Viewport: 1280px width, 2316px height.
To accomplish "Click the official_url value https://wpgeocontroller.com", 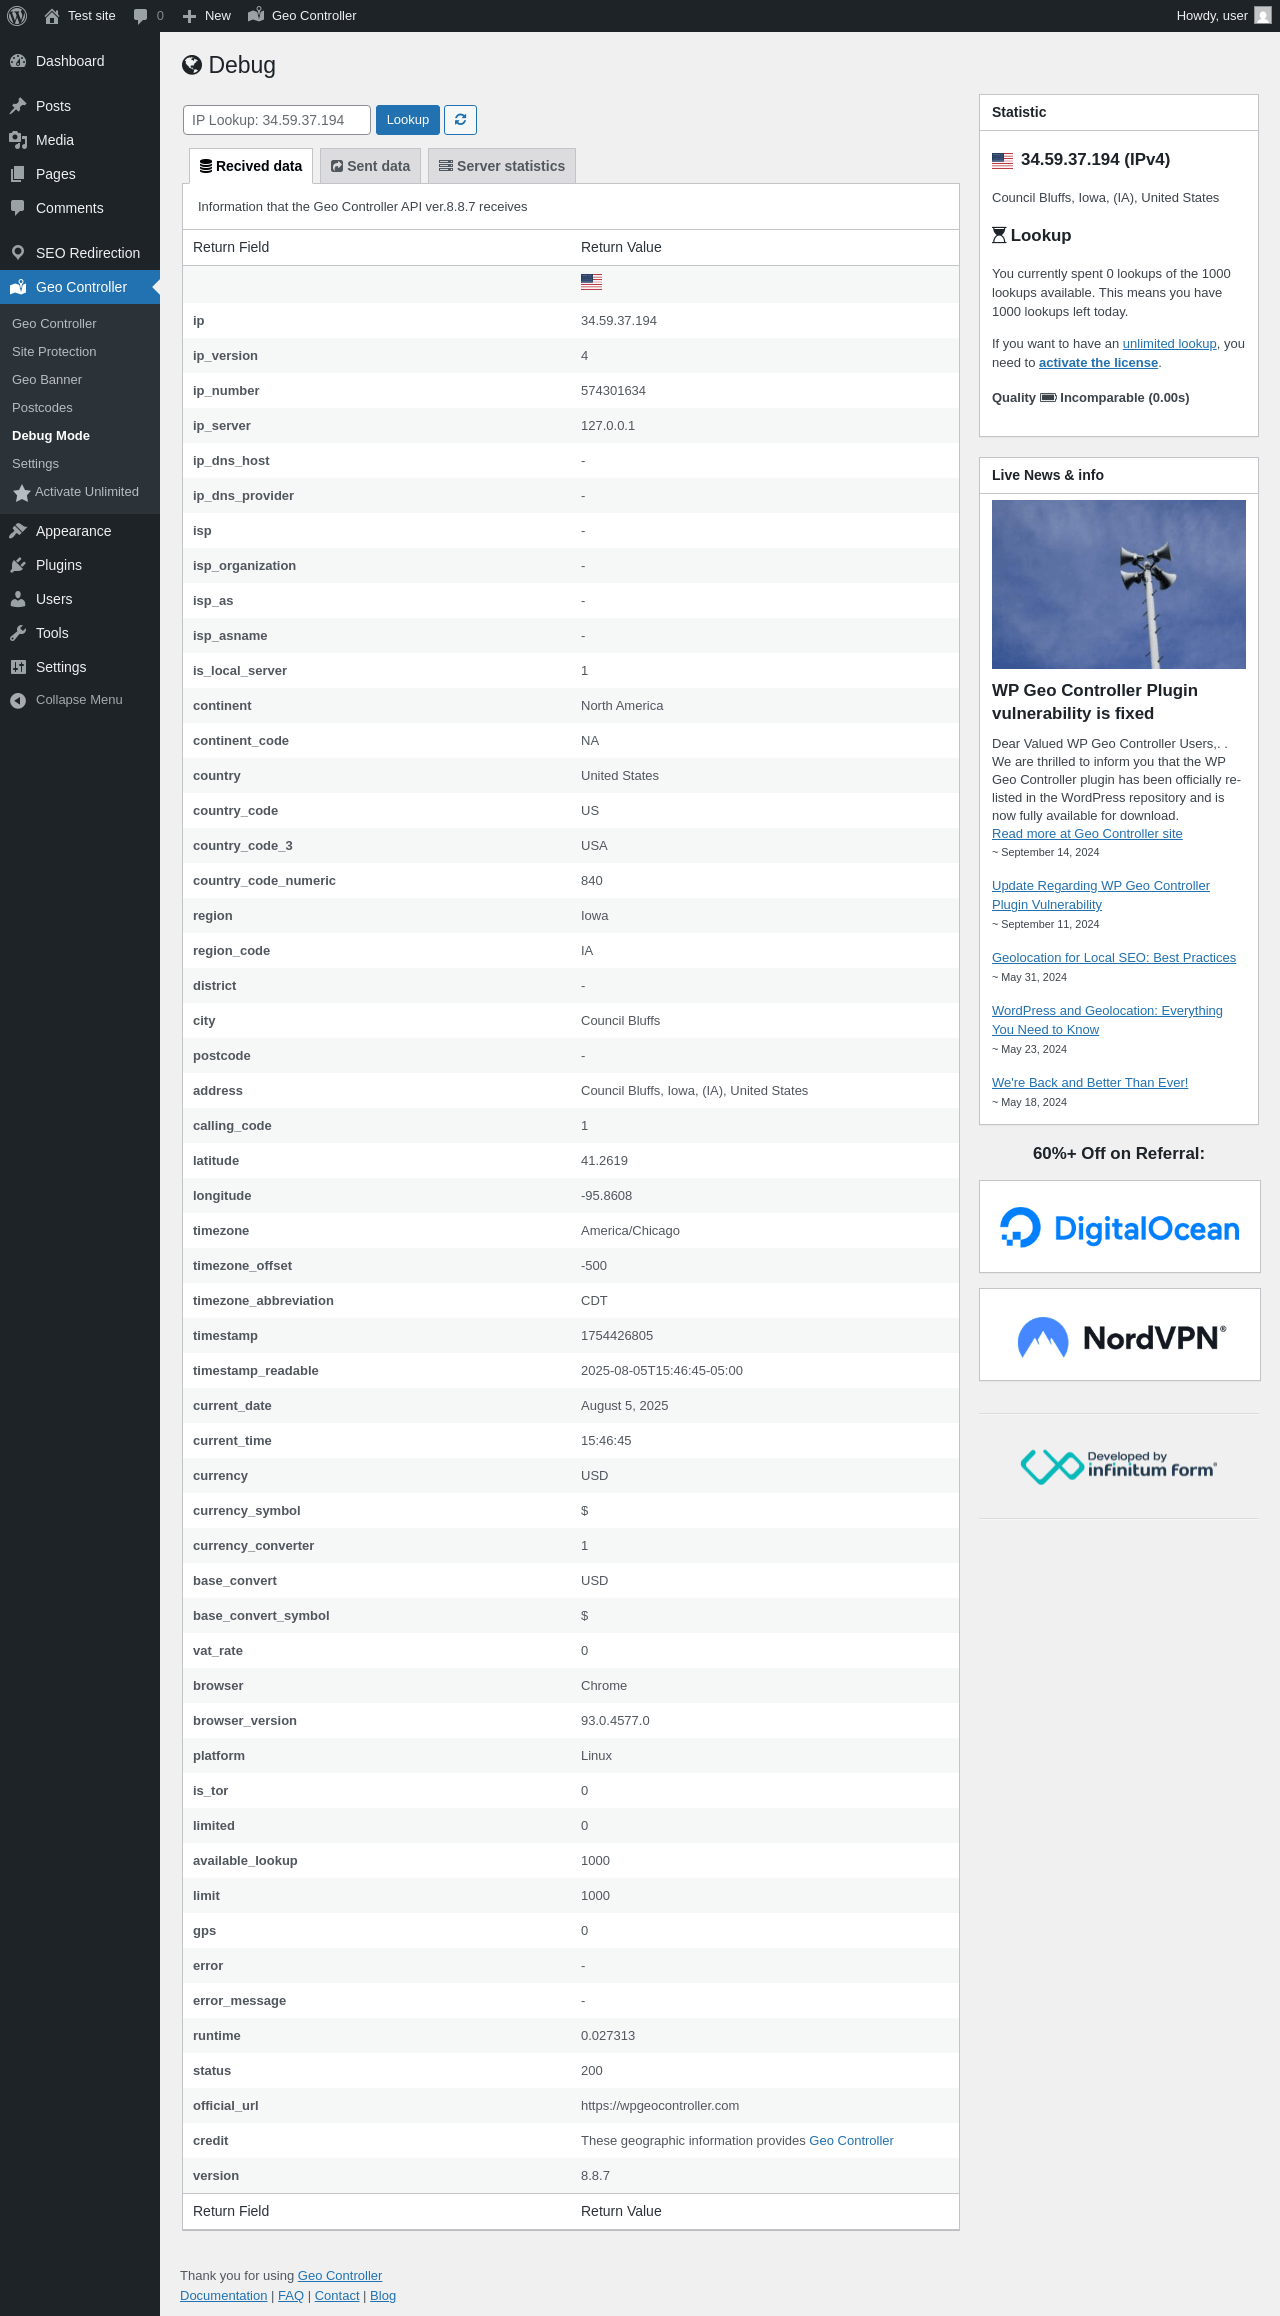I will pos(660,2106).
